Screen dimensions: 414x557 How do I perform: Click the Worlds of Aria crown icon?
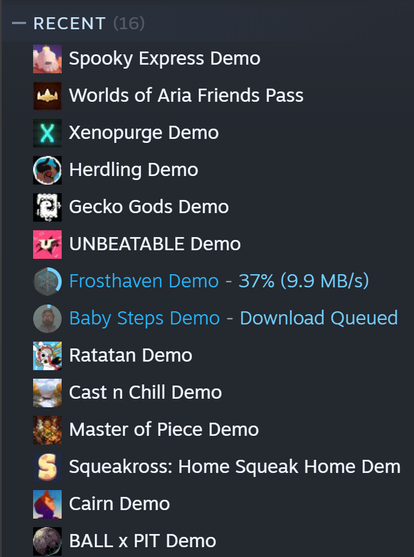pyautogui.click(x=47, y=96)
